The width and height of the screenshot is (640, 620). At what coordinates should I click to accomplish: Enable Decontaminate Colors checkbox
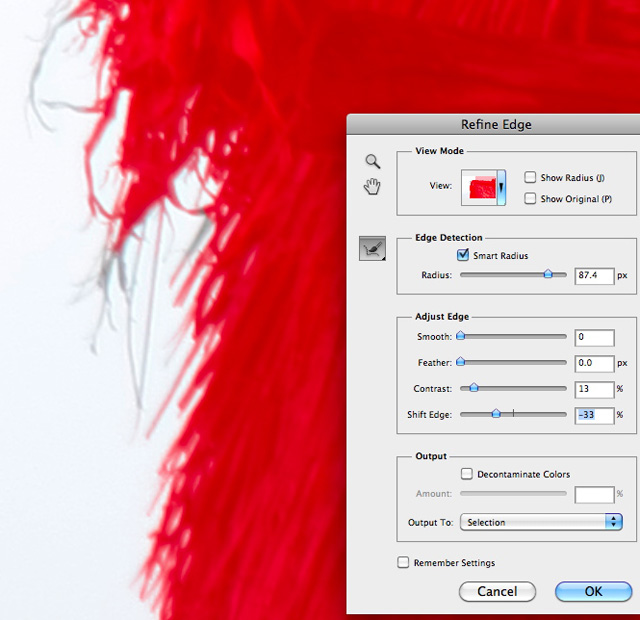467,473
